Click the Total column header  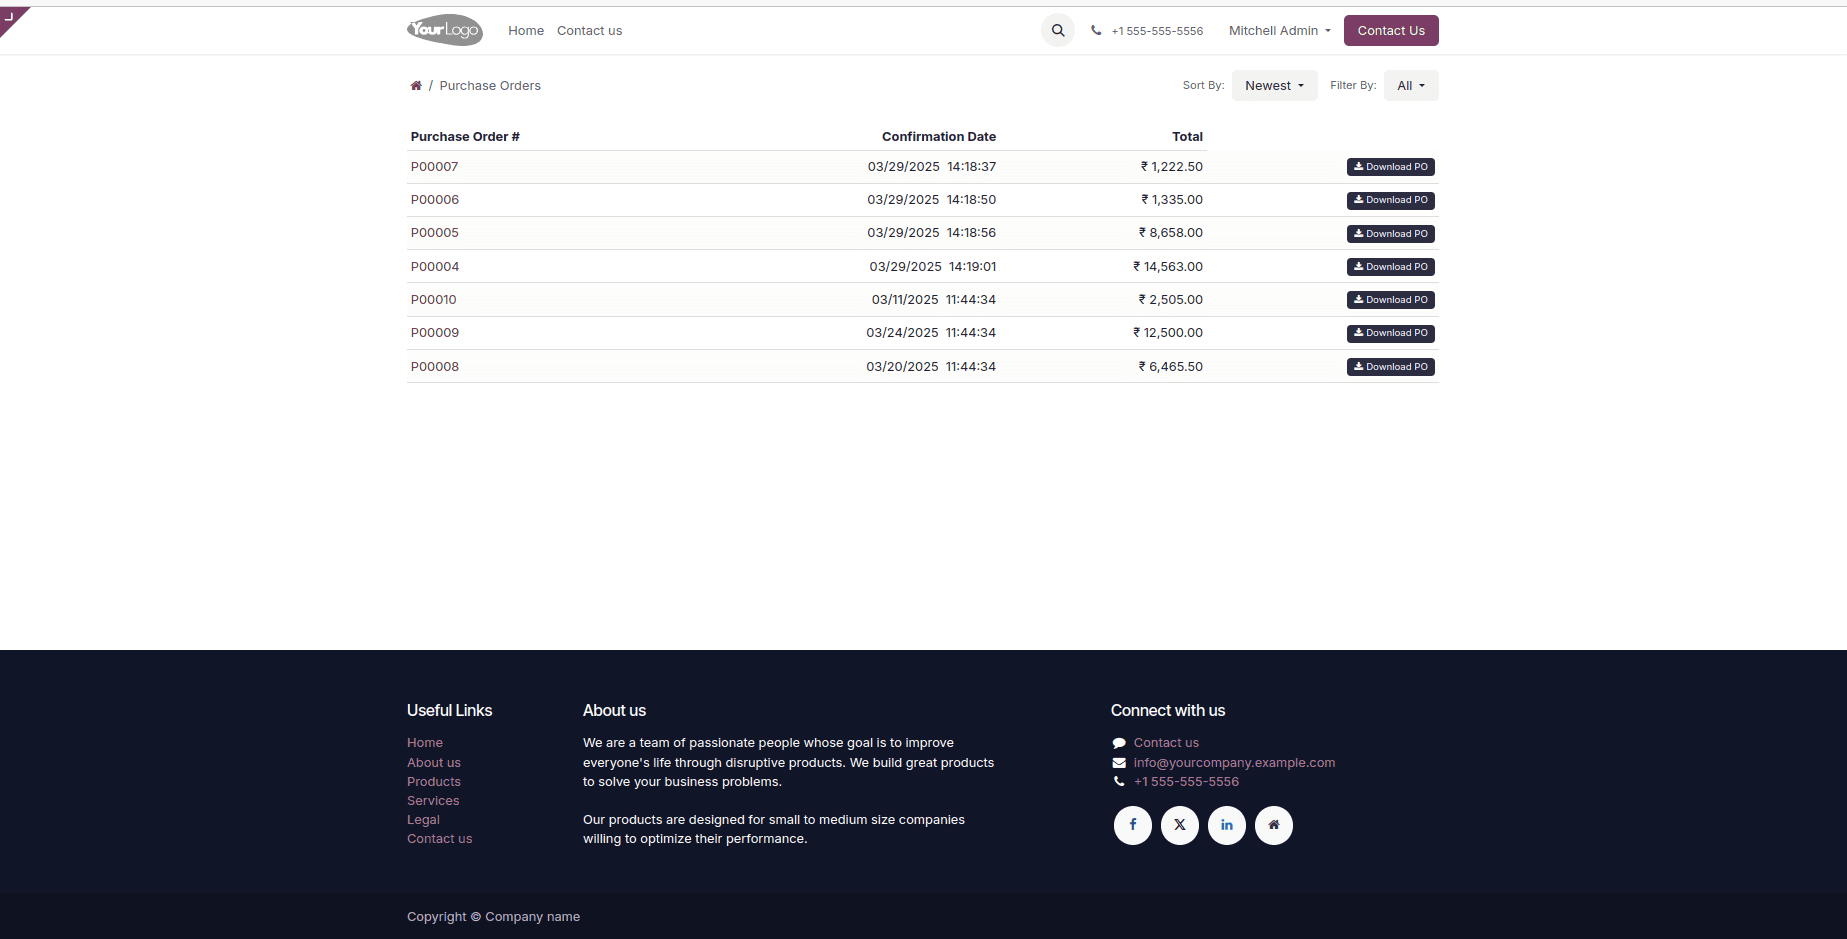point(1187,137)
